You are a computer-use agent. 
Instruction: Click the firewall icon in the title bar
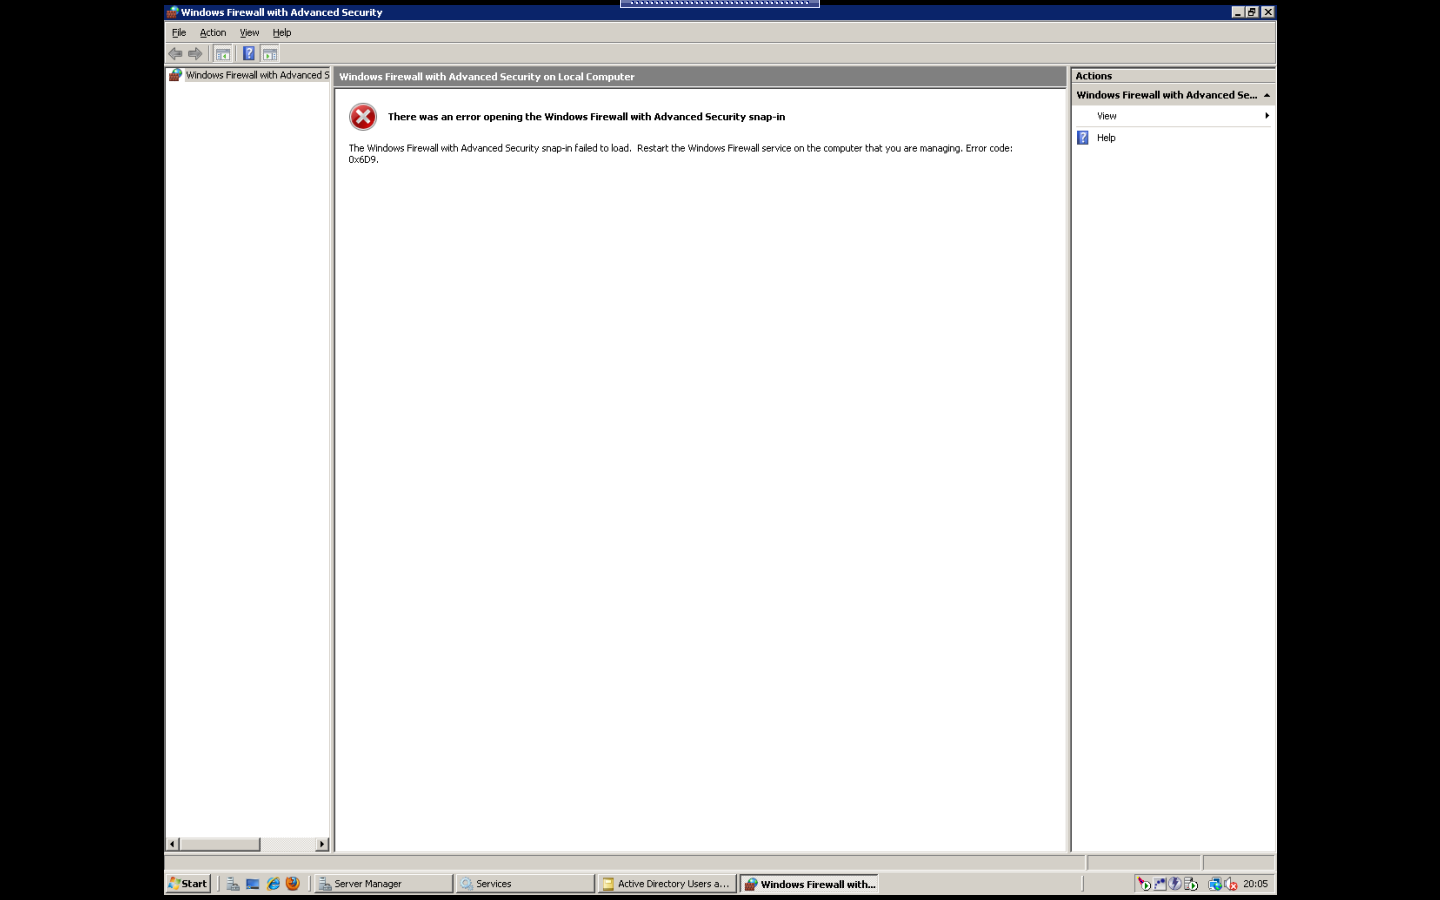tap(172, 12)
